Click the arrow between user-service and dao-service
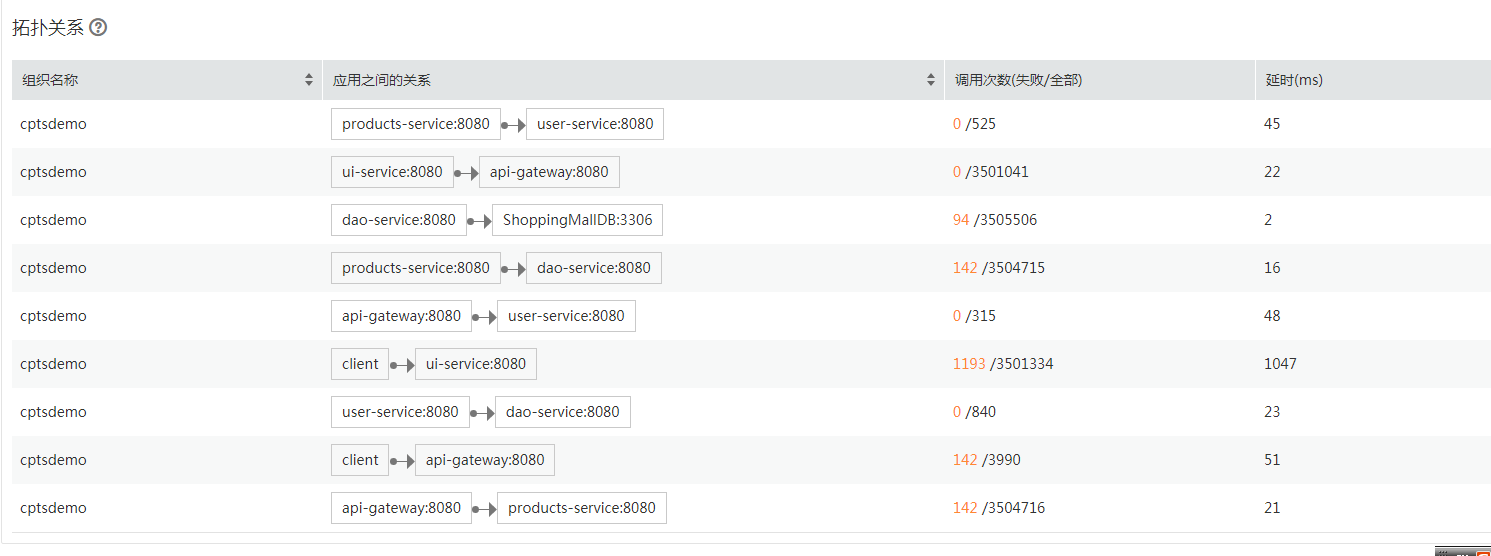 coord(482,412)
